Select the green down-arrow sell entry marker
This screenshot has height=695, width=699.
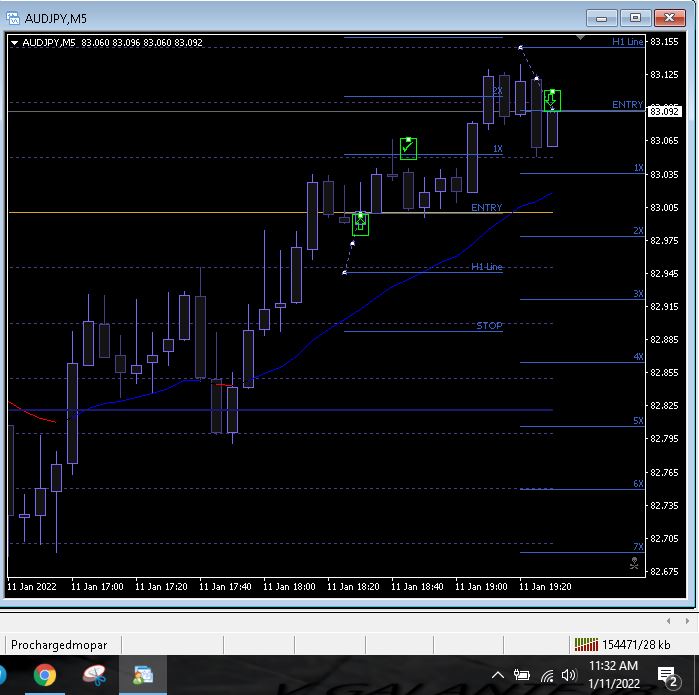pyautogui.click(x=552, y=100)
